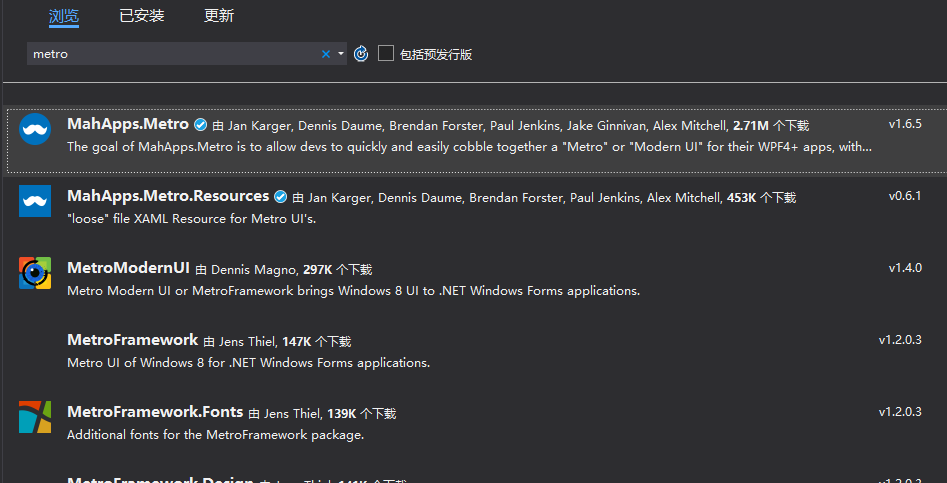Screen dimensions: 947x483
Task: Clear the search box with the X
Action: pos(326,54)
